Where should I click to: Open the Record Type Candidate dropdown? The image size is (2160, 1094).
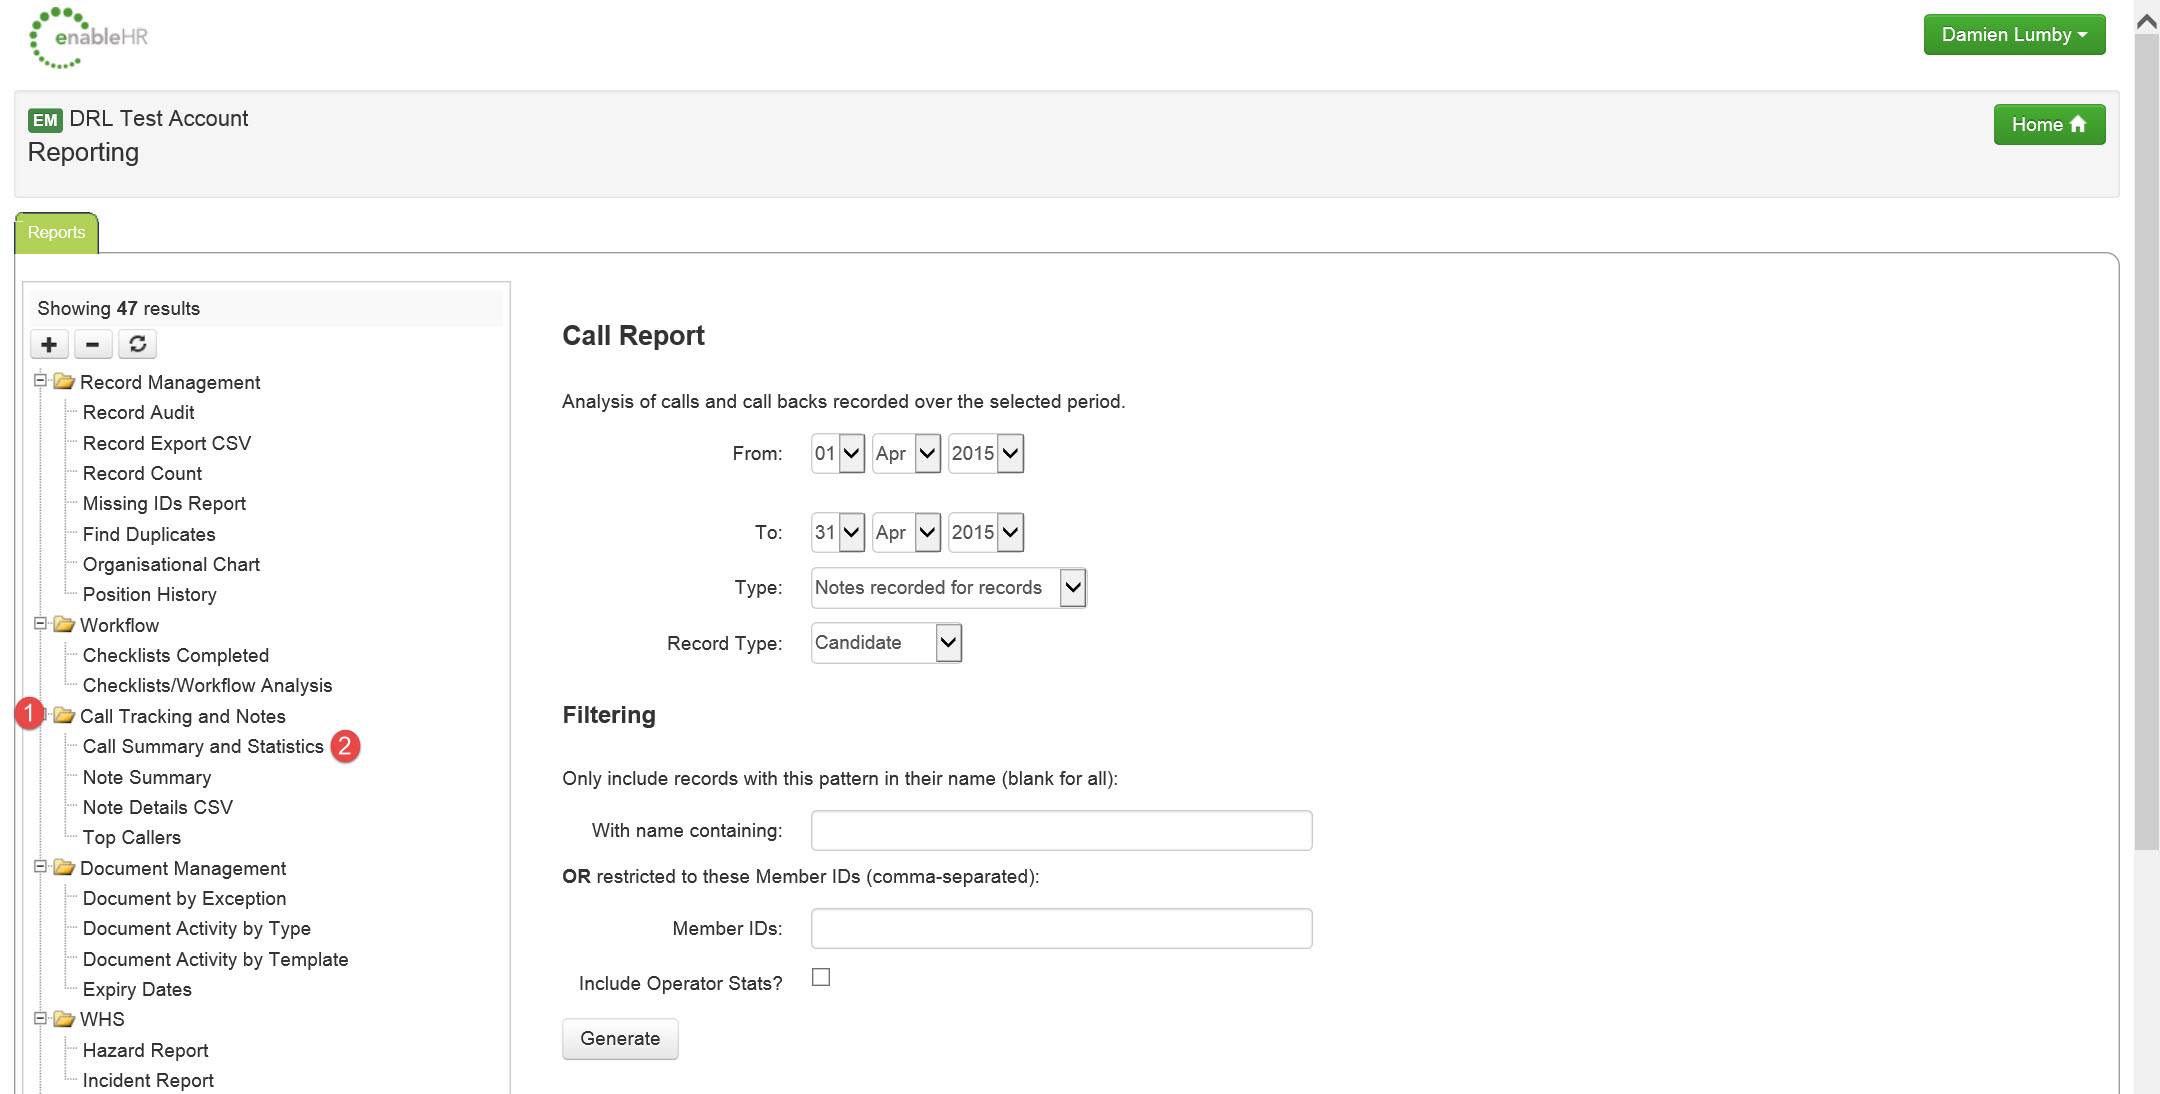[x=886, y=643]
